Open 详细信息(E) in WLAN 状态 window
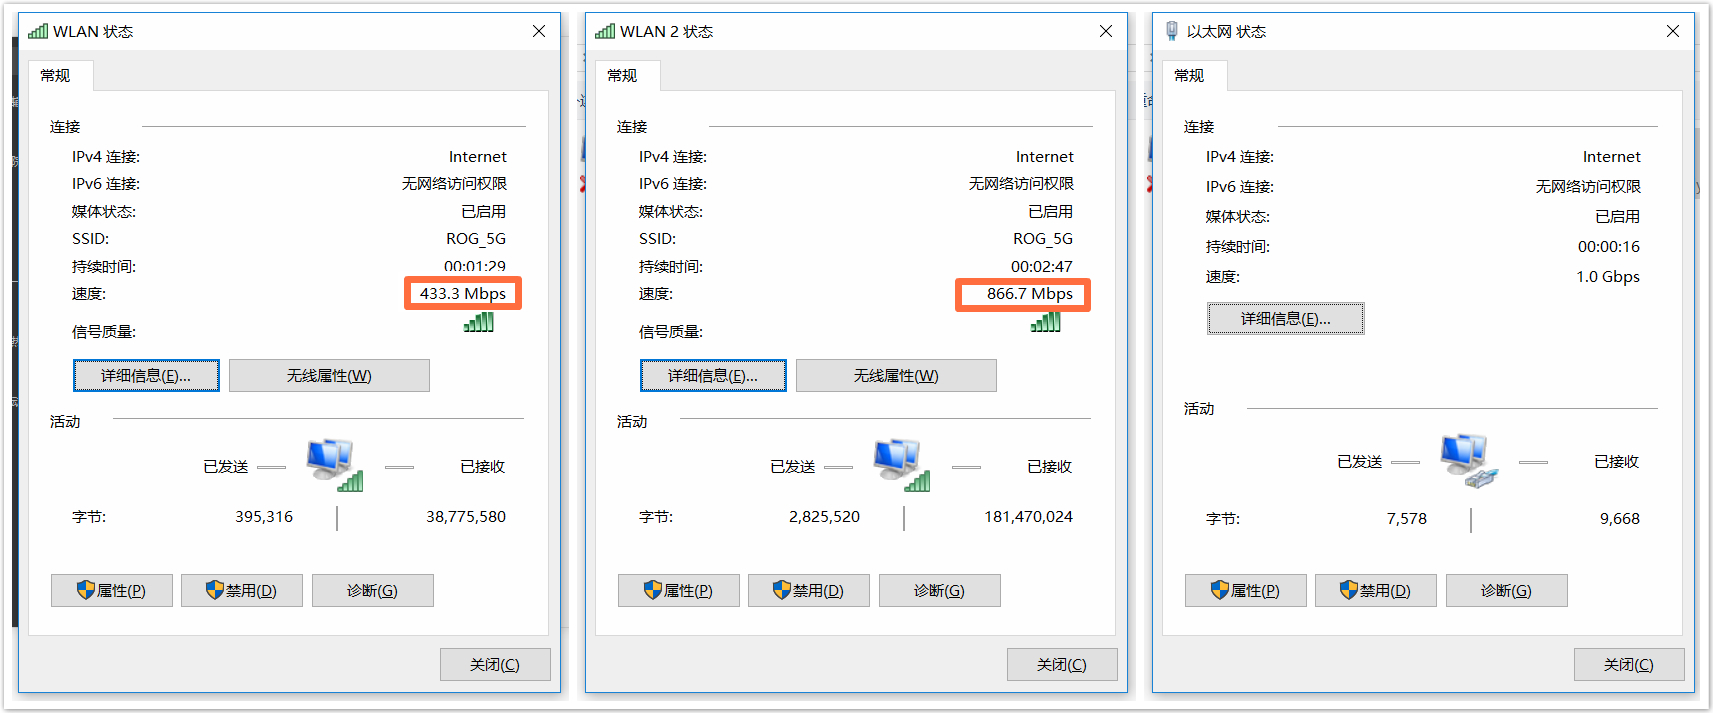The height and width of the screenshot is (713, 1713). click(x=146, y=376)
